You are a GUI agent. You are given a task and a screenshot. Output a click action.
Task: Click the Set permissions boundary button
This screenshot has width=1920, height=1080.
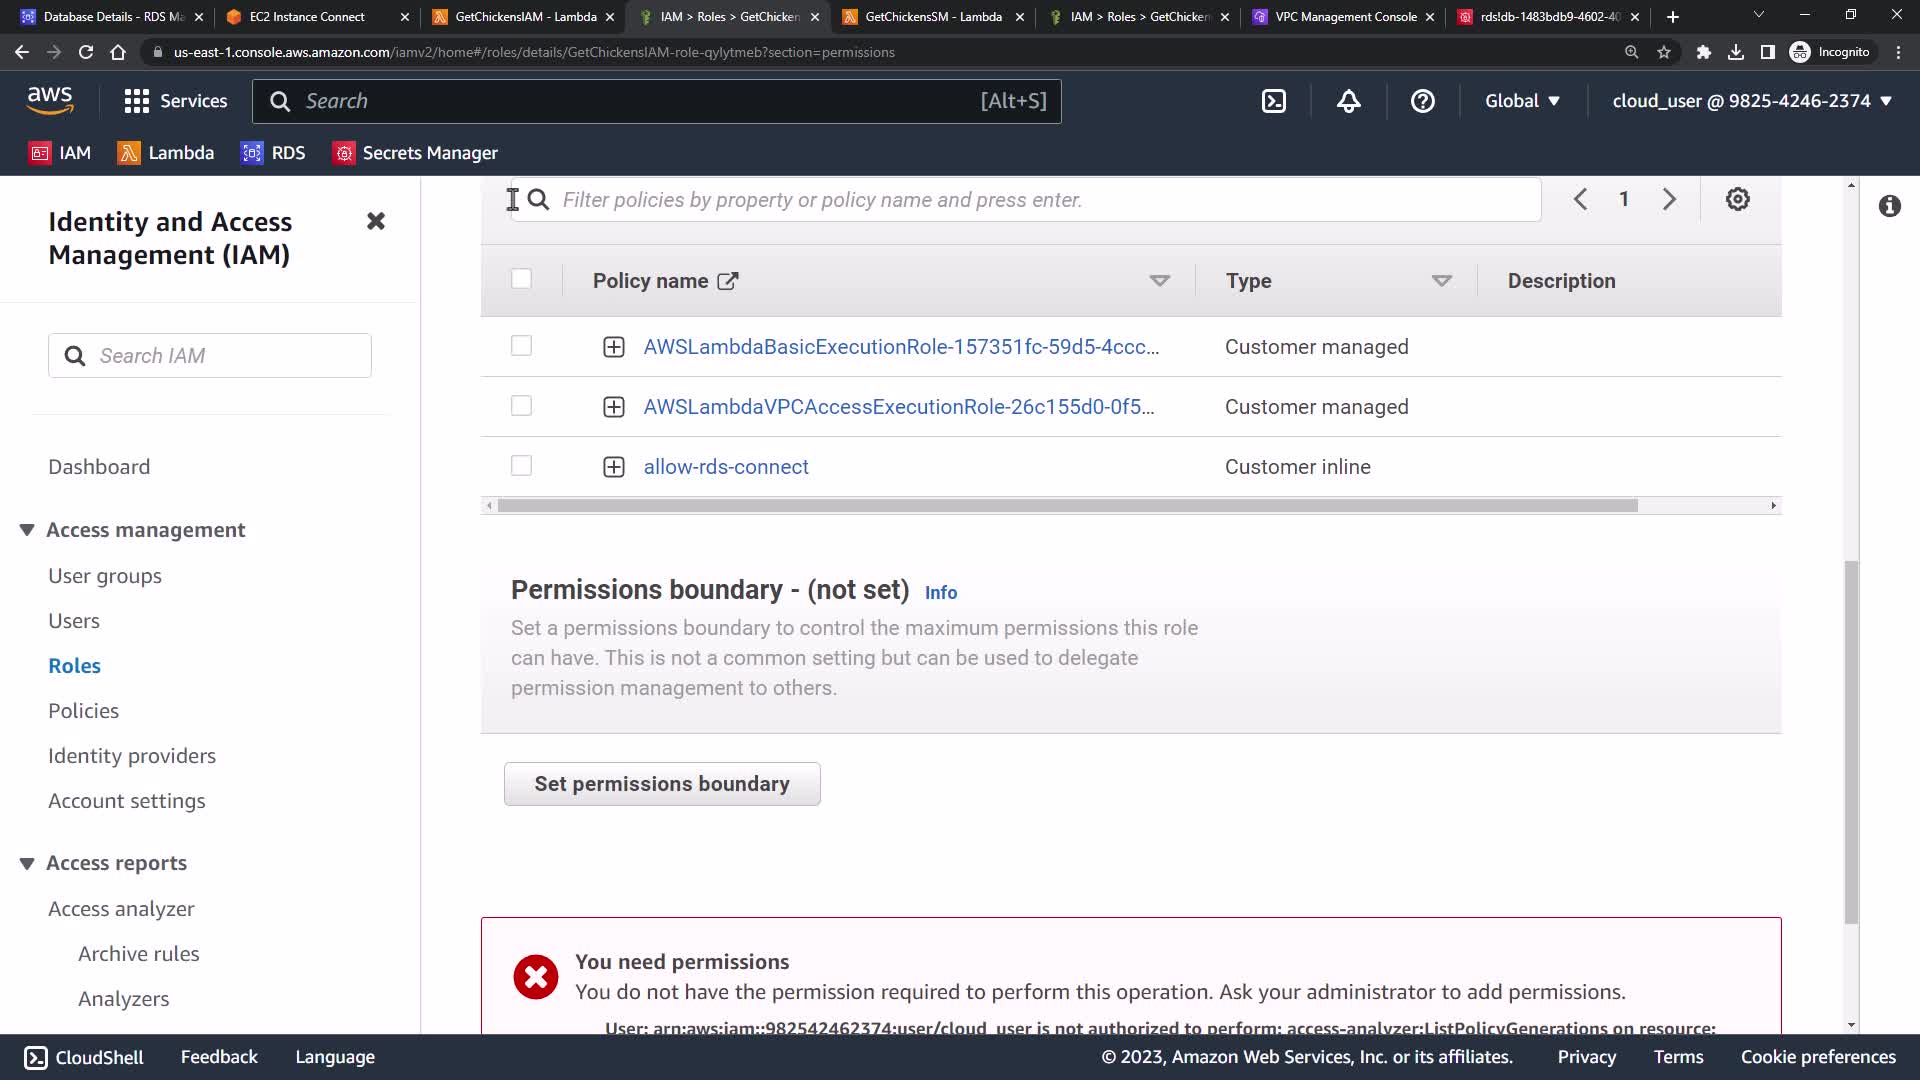[662, 784]
